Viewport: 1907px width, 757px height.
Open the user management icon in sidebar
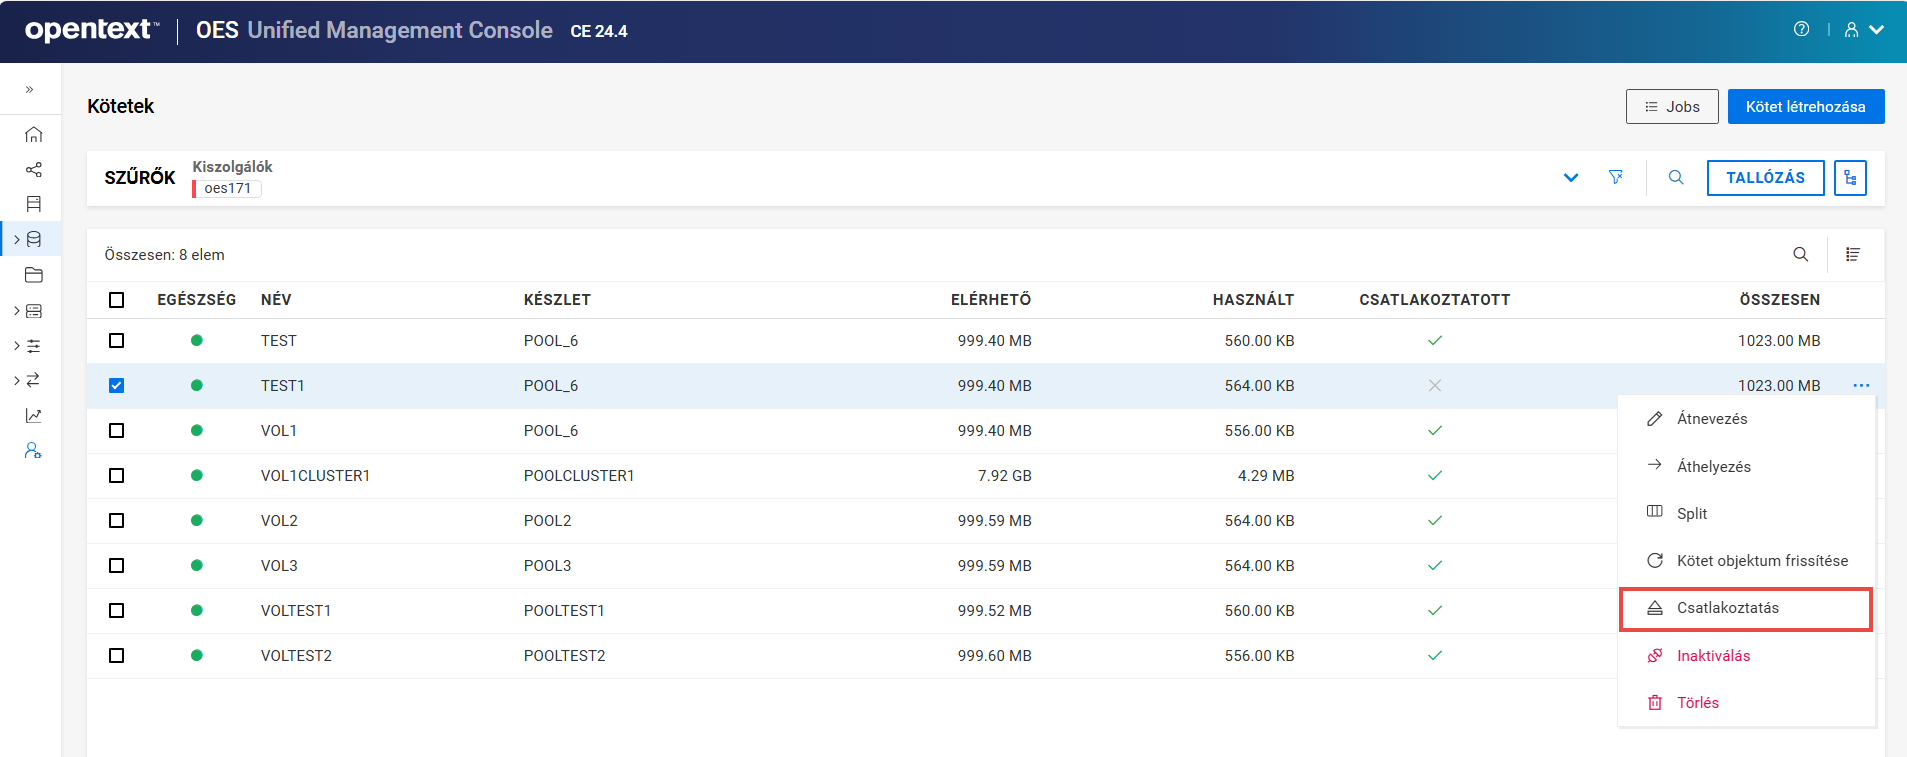[x=33, y=451]
